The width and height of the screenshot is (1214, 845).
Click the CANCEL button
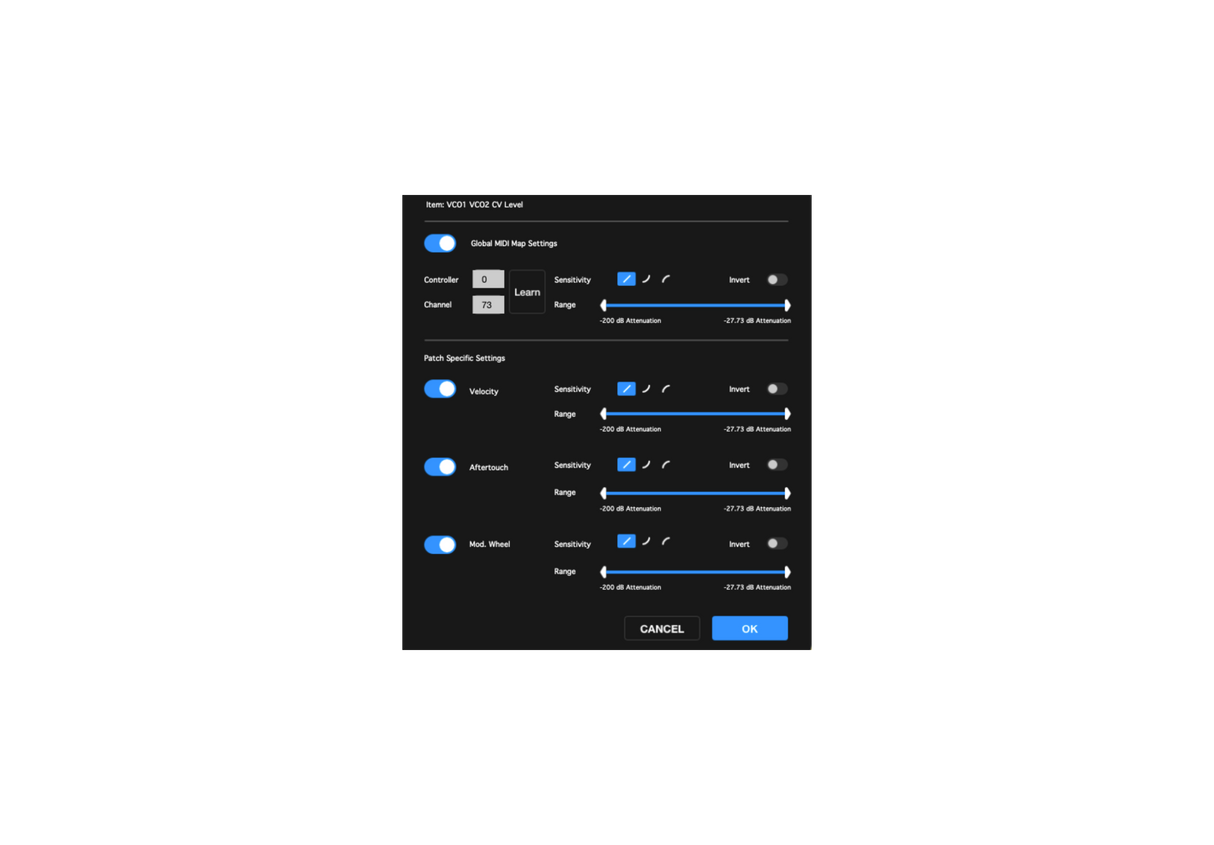[662, 628]
